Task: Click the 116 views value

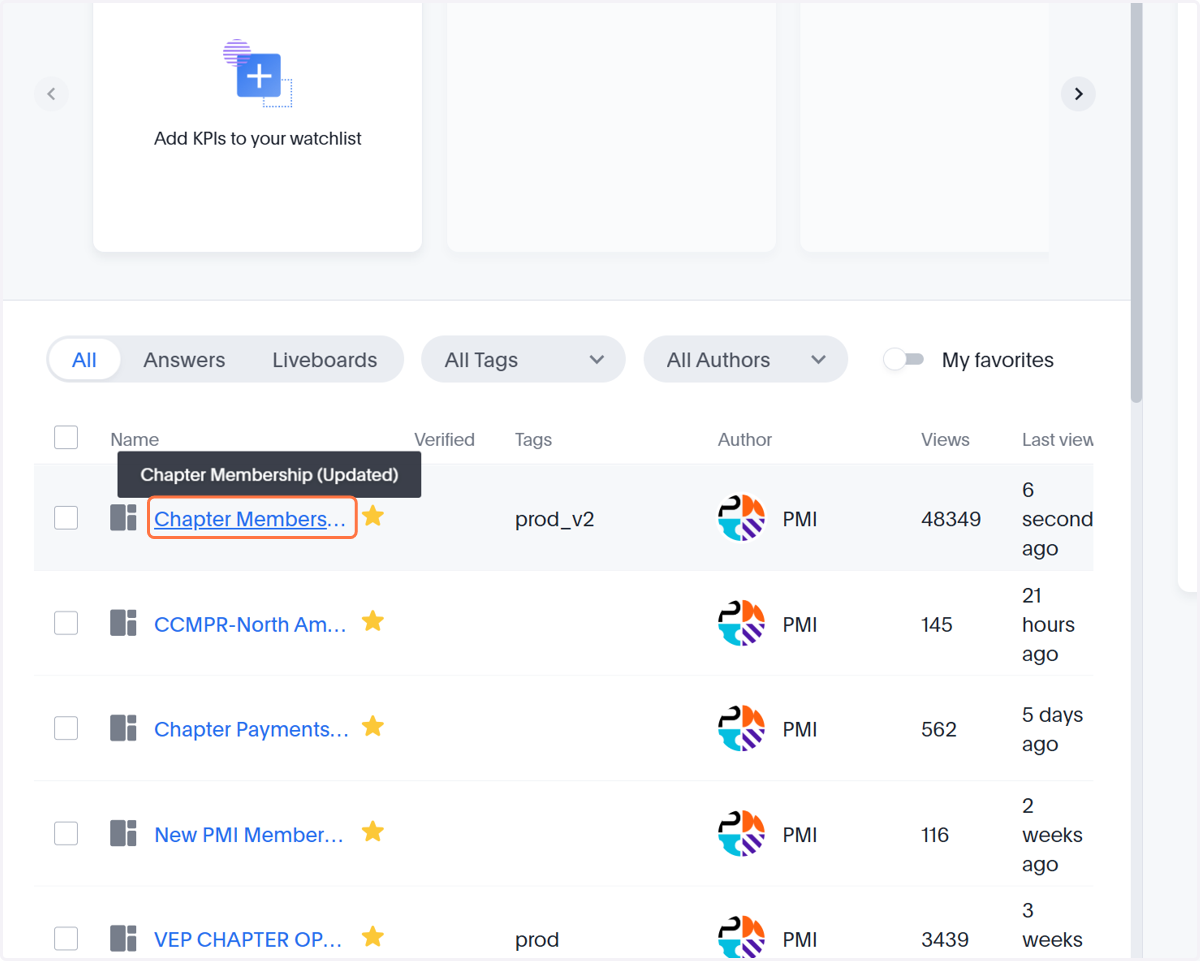Action: click(x=935, y=834)
